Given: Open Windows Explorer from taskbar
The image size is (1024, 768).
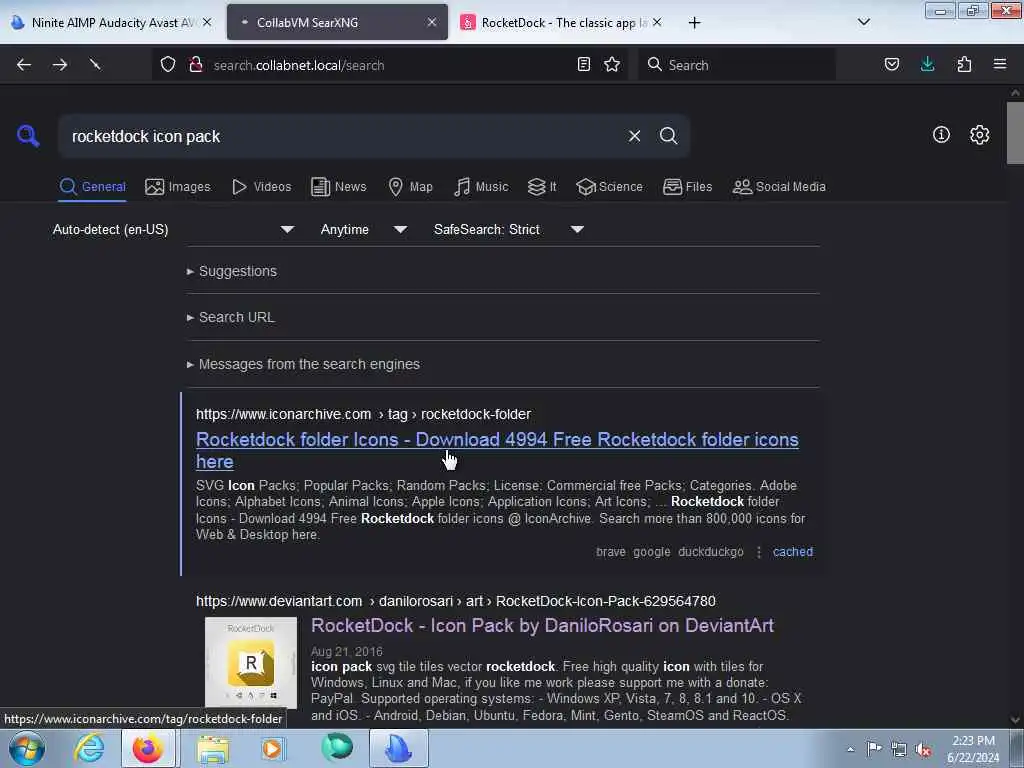Looking at the screenshot, I should [213, 749].
